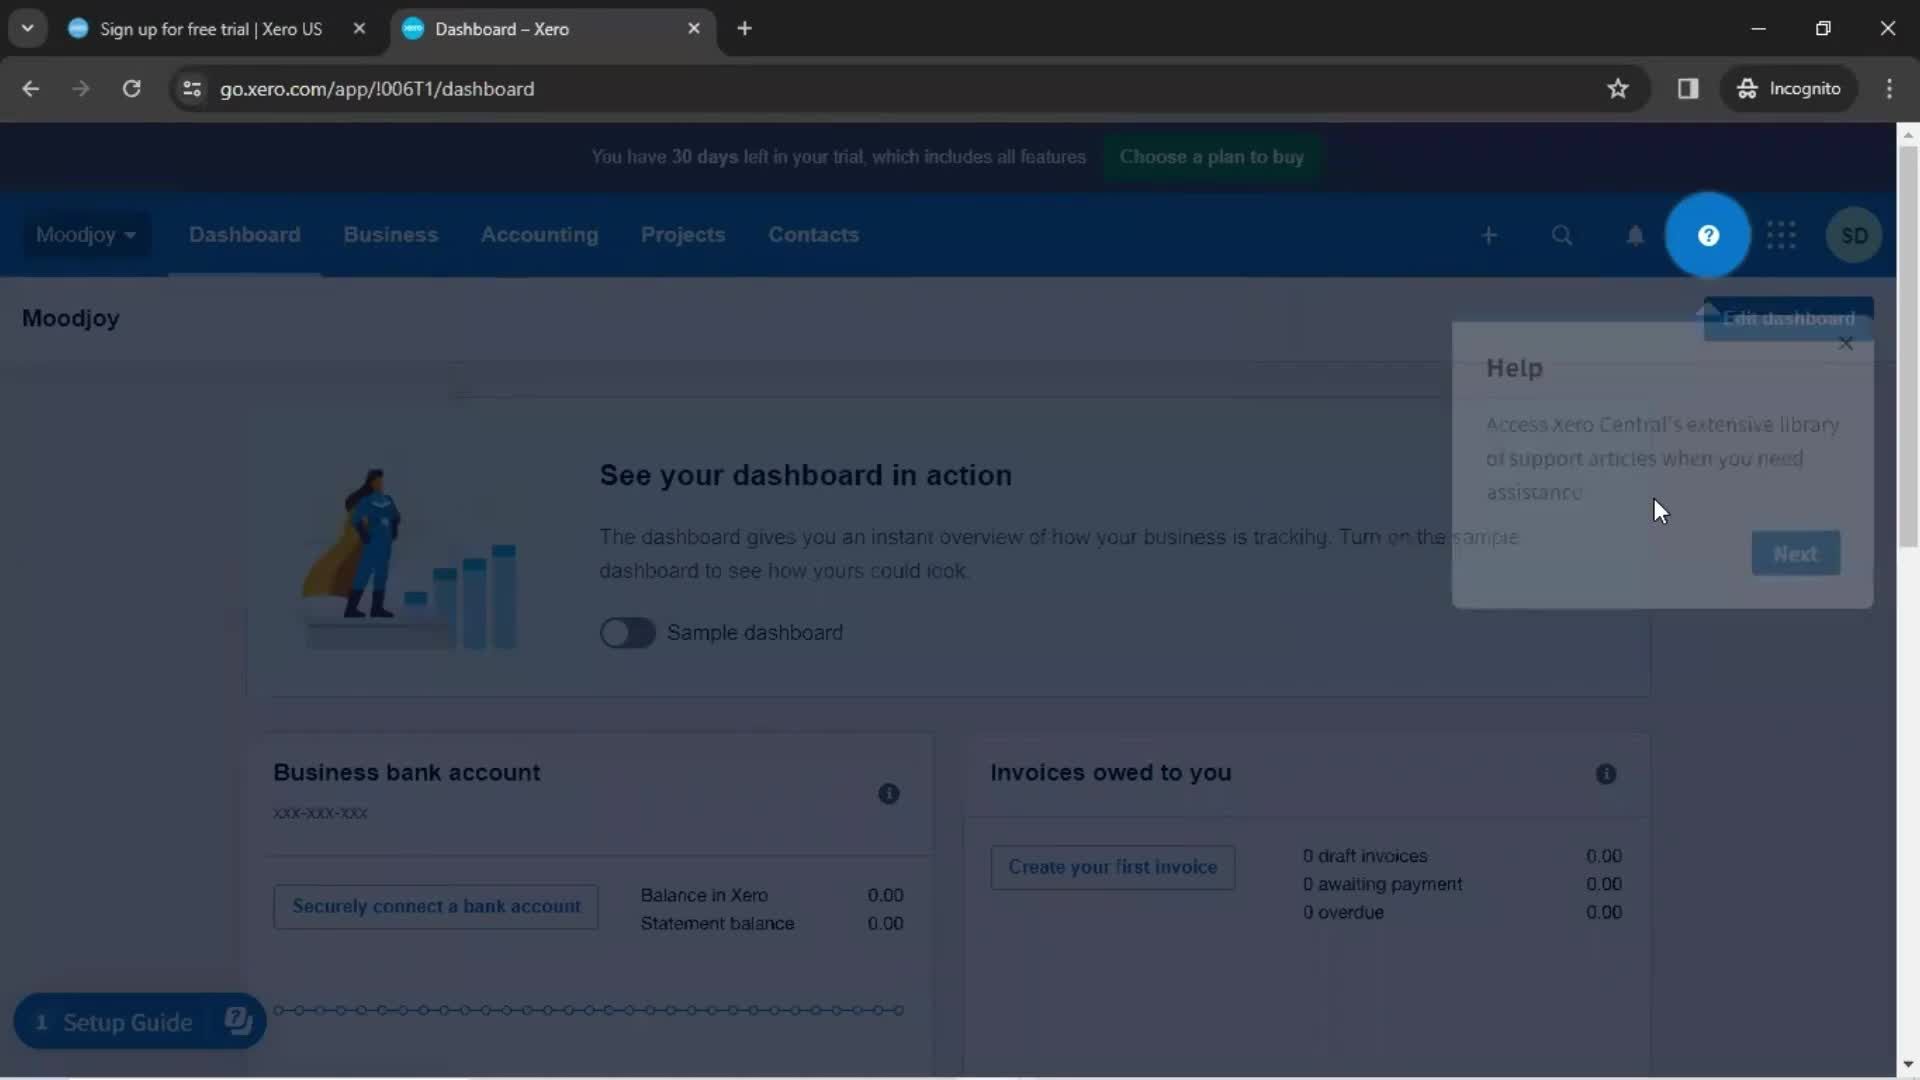Open the Projects menu
The height and width of the screenshot is (1080, 1920).
tap(683, 235)
